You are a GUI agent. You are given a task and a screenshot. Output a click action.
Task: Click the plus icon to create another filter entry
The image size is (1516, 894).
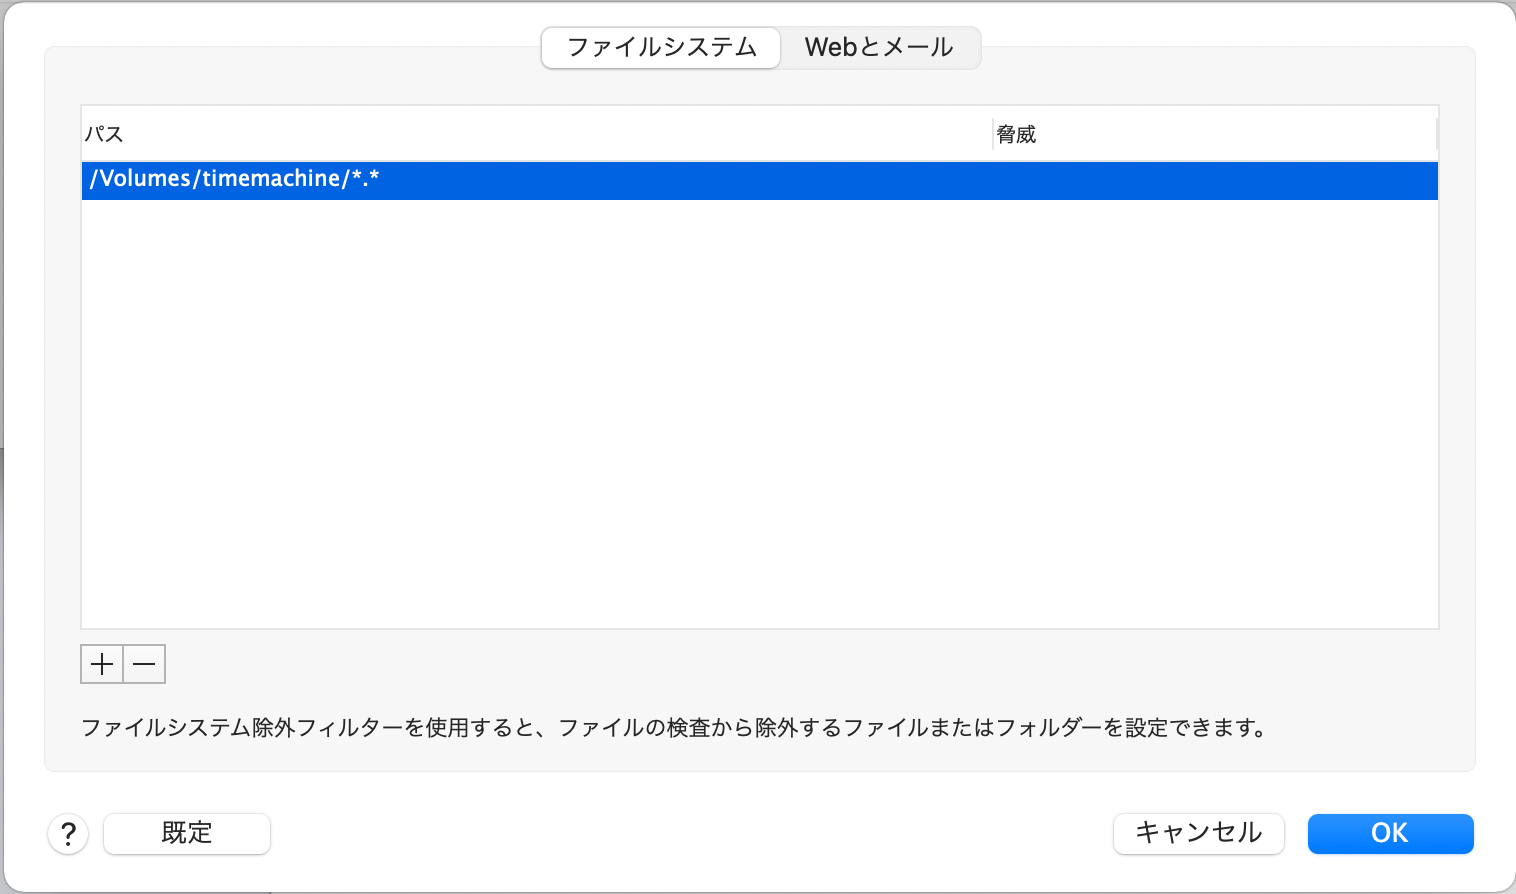coord(101,663)
